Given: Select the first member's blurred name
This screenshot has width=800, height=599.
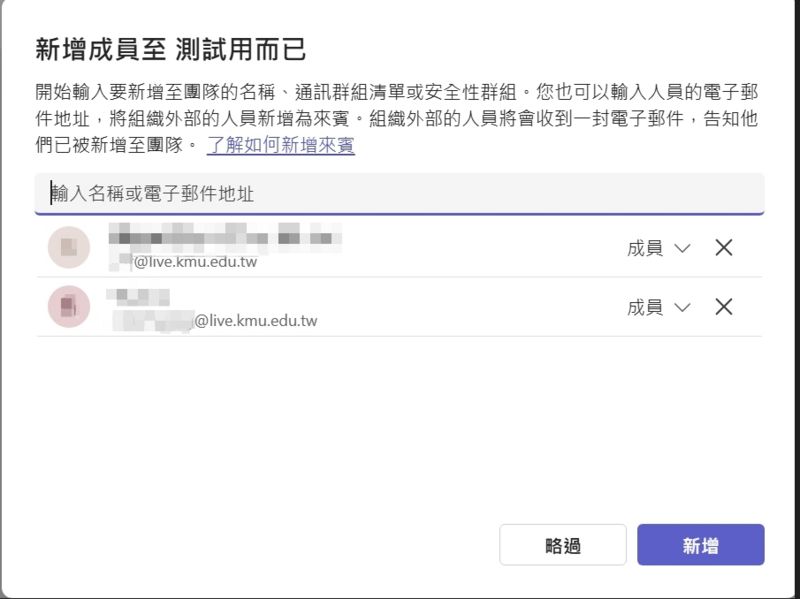Looking at the screenshot, I should tap(225, 238).
